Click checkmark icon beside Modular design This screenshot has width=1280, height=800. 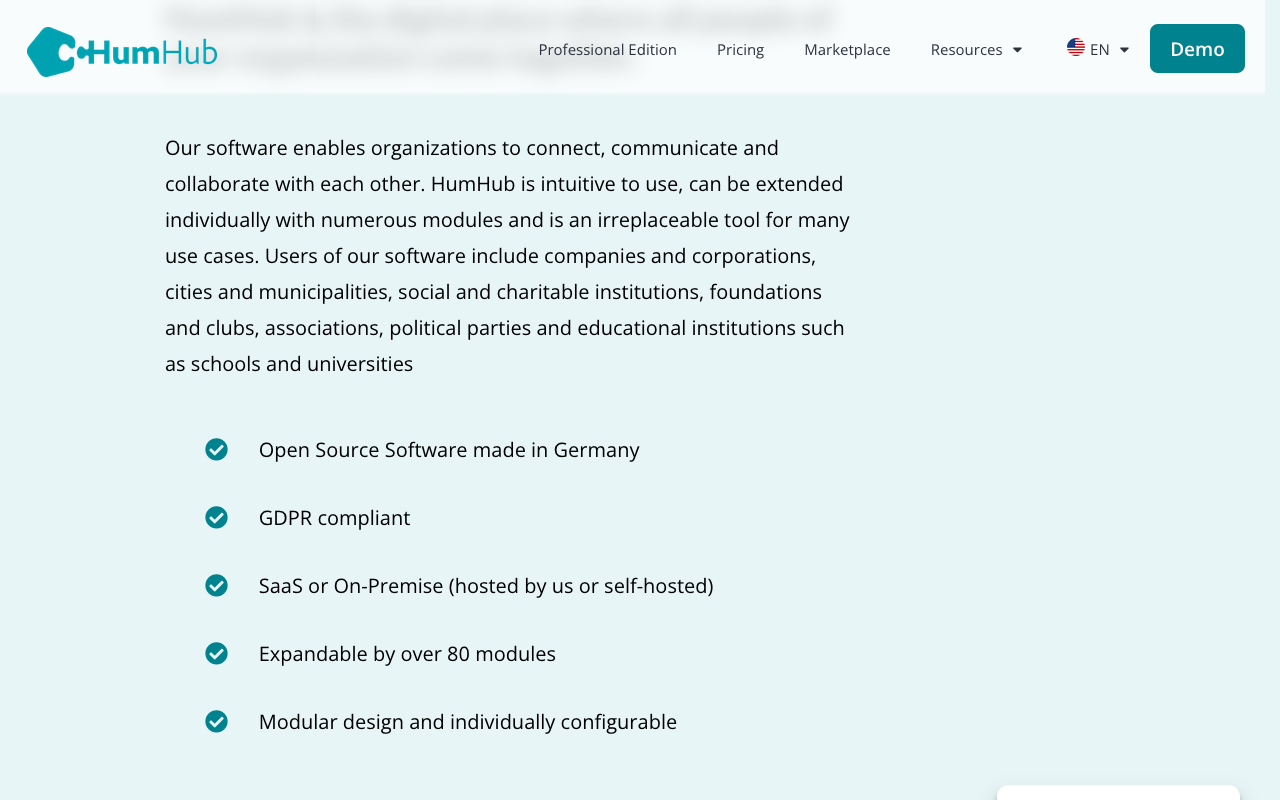point(216,722)
